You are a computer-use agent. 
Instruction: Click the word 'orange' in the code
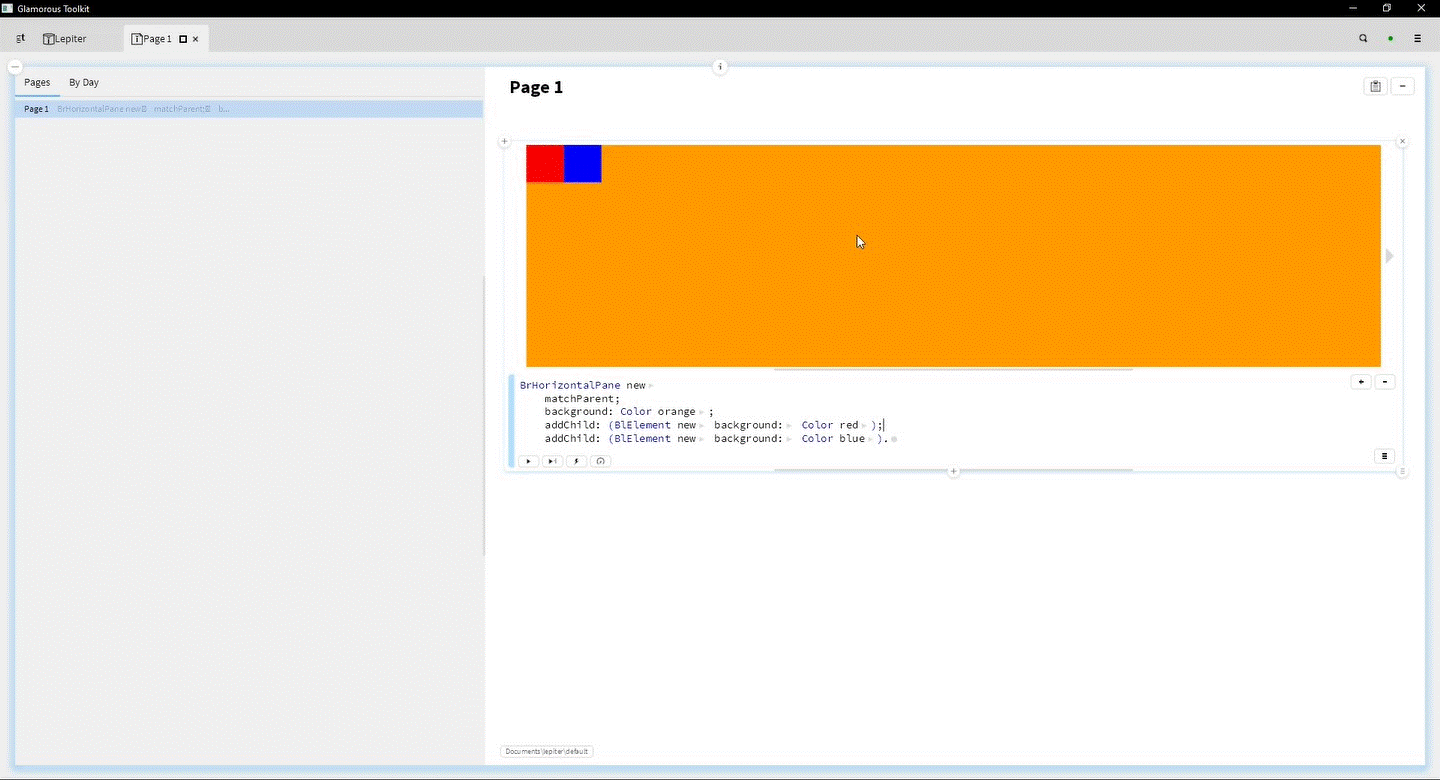click(x=676, y=411)
